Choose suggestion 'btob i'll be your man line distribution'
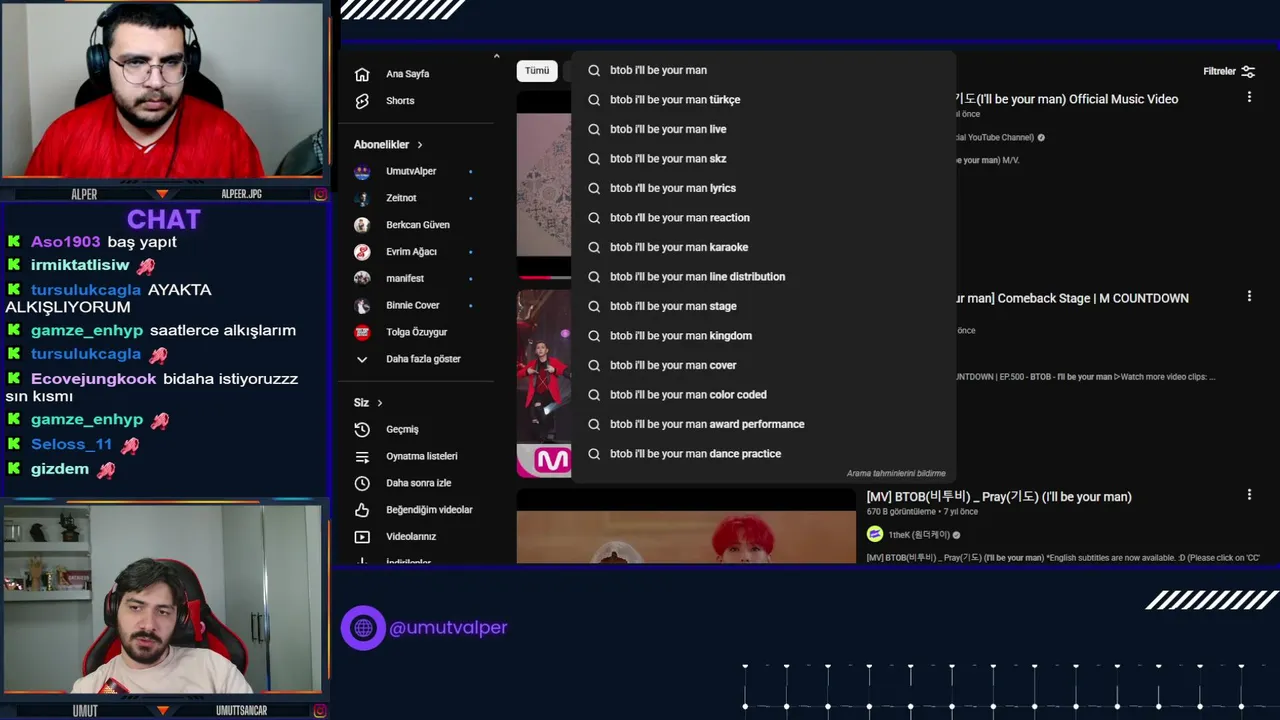Image resolution: width=1280 pixels, height=720 pixels. (x=763, y=277)
